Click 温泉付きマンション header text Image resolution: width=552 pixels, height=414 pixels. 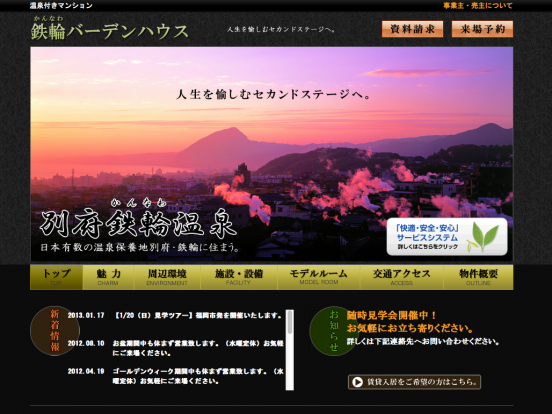click(61, 5)
